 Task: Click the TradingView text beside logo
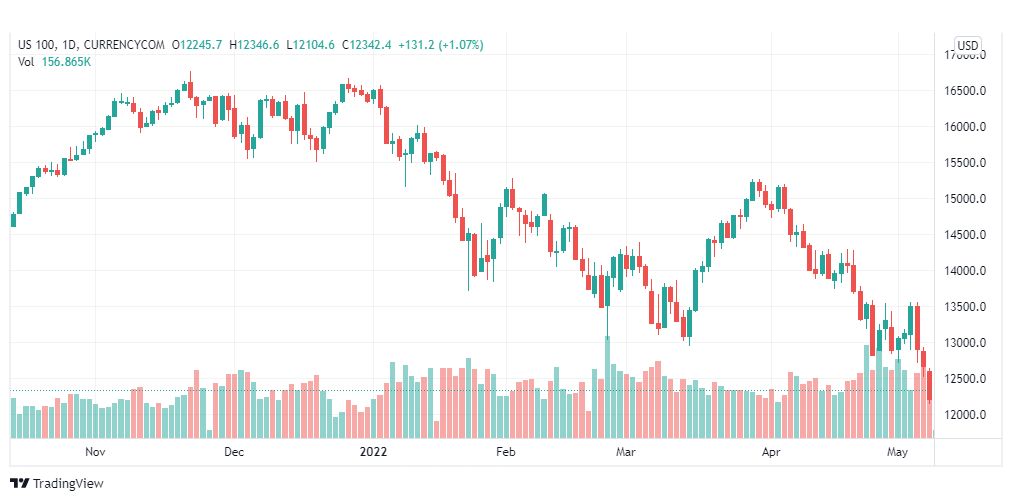point(68,483)
